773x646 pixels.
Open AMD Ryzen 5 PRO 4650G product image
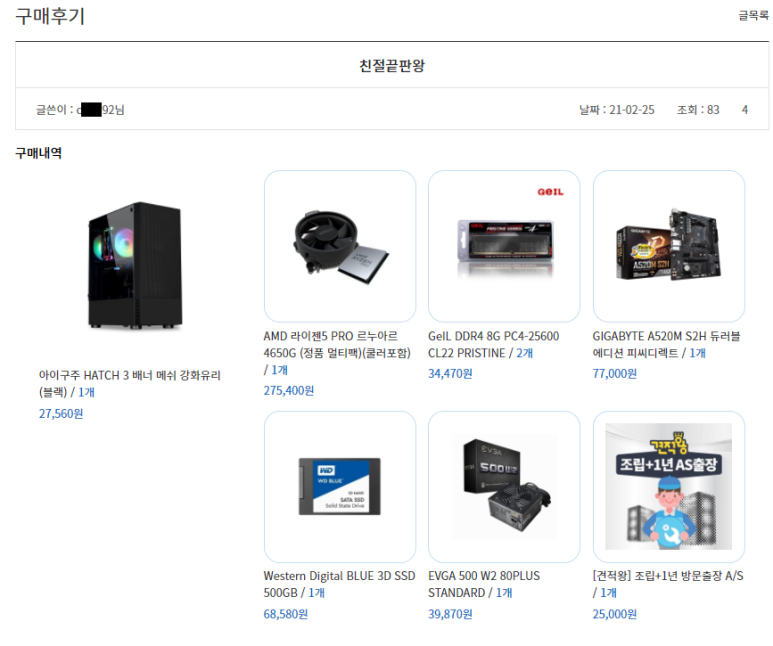340,246
